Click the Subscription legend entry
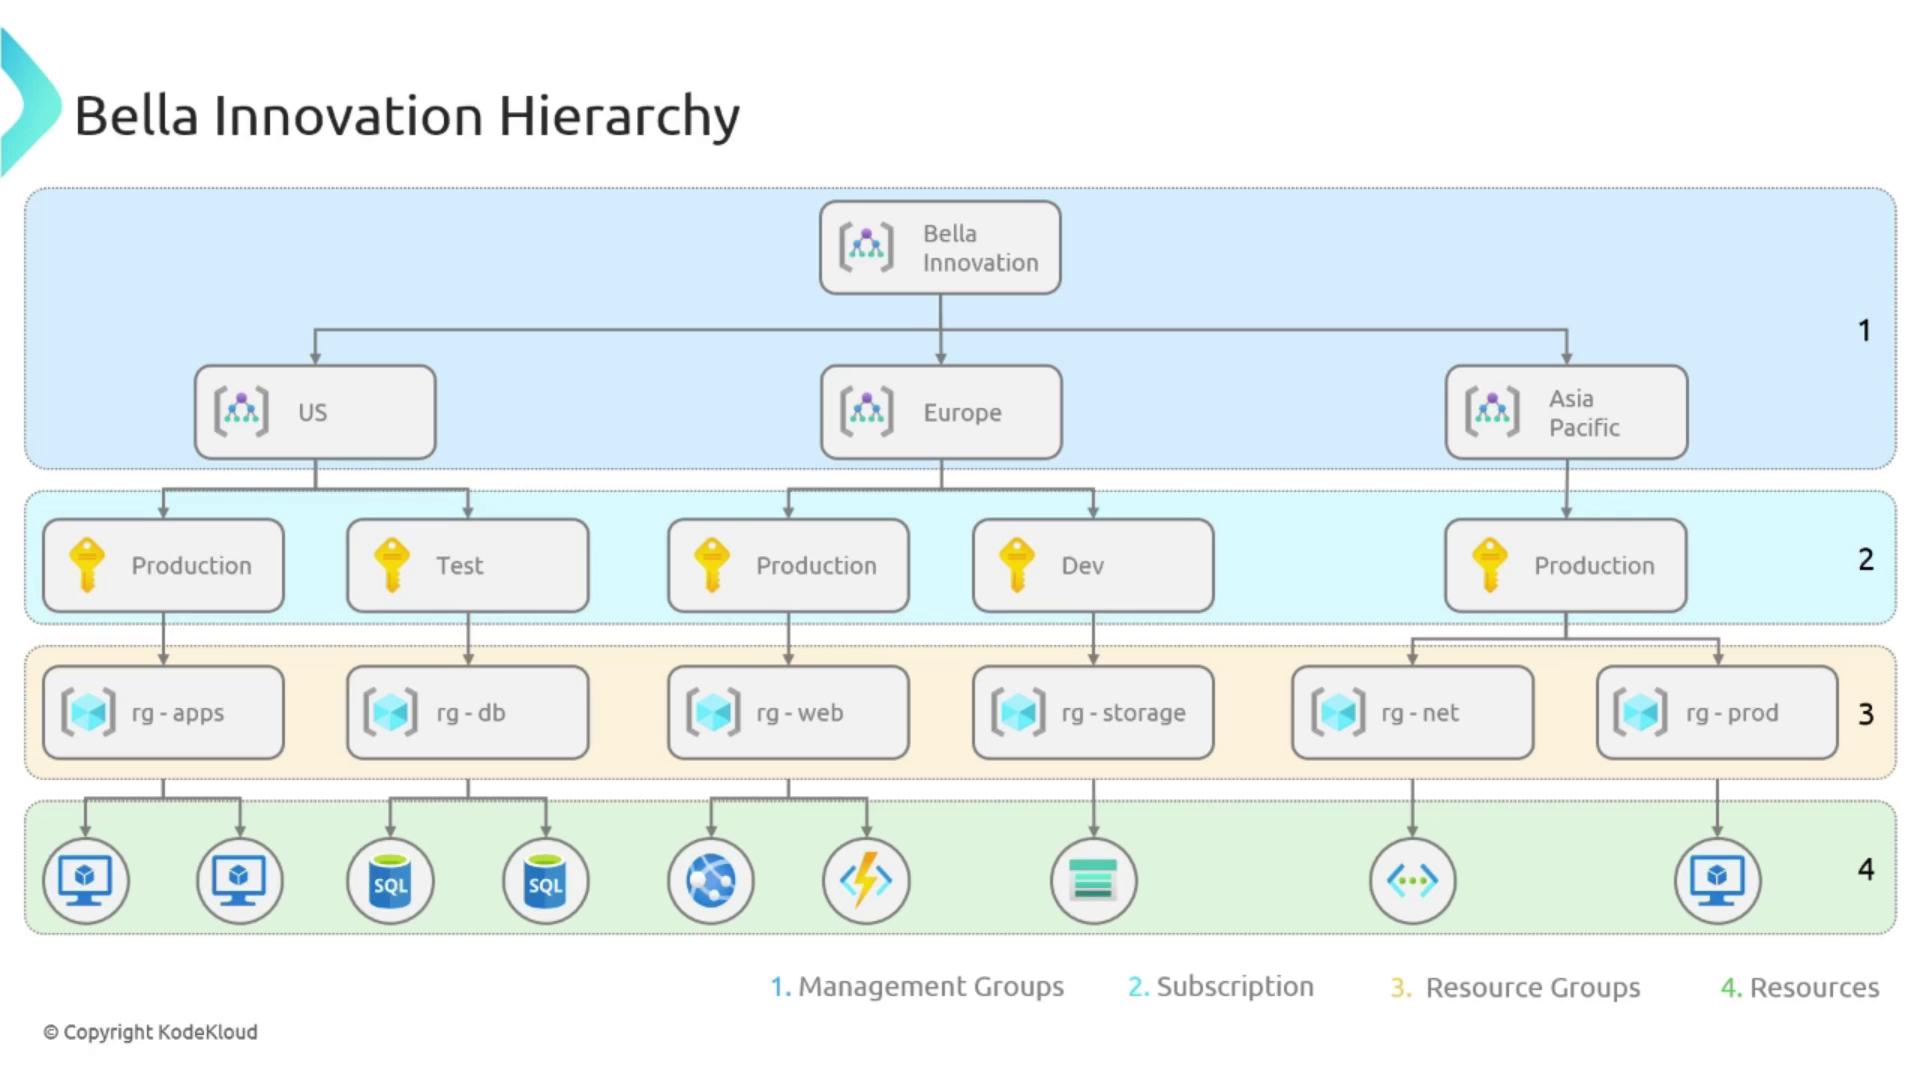This screenshot has width=1920, height=1080. (1221, 987)
